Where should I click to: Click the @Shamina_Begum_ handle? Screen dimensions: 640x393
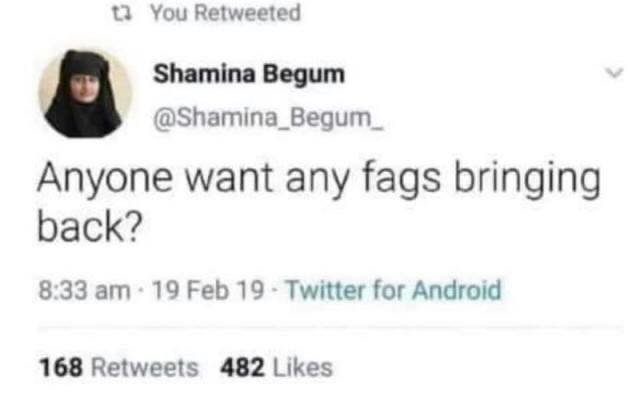pos(268,118)
